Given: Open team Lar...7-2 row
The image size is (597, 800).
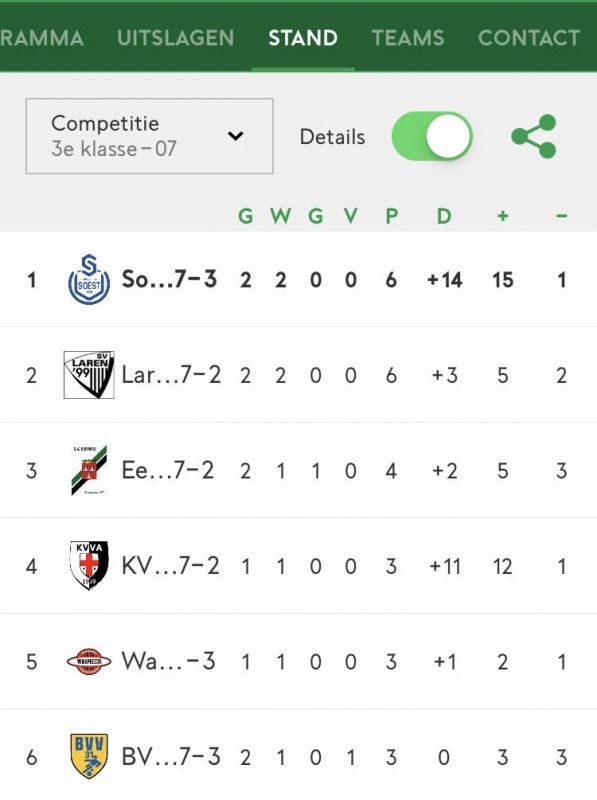Looking at the screenshot, I should [x=298, y=375].
